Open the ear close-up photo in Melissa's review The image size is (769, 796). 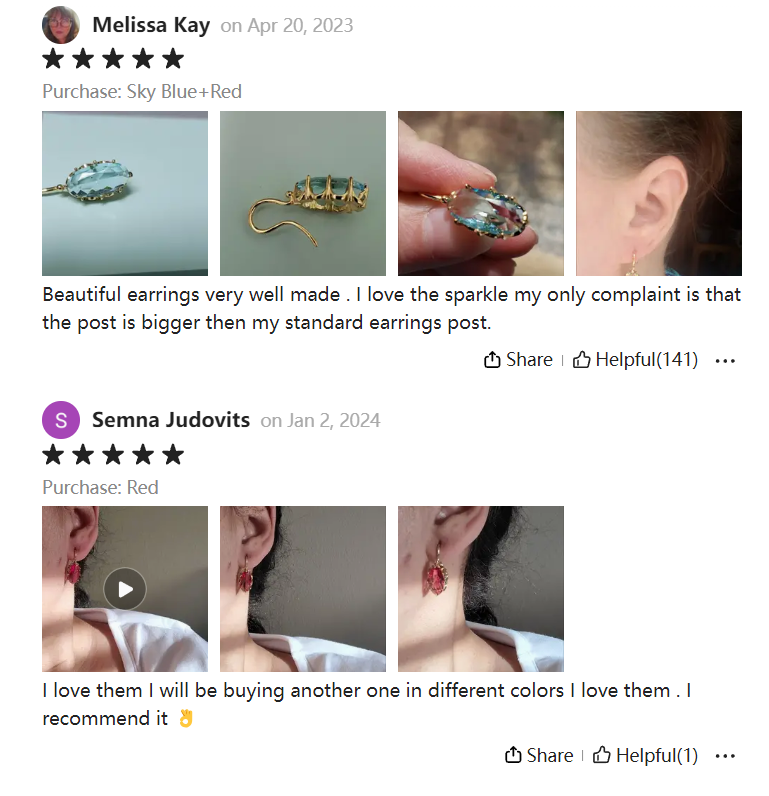(659, 193)
